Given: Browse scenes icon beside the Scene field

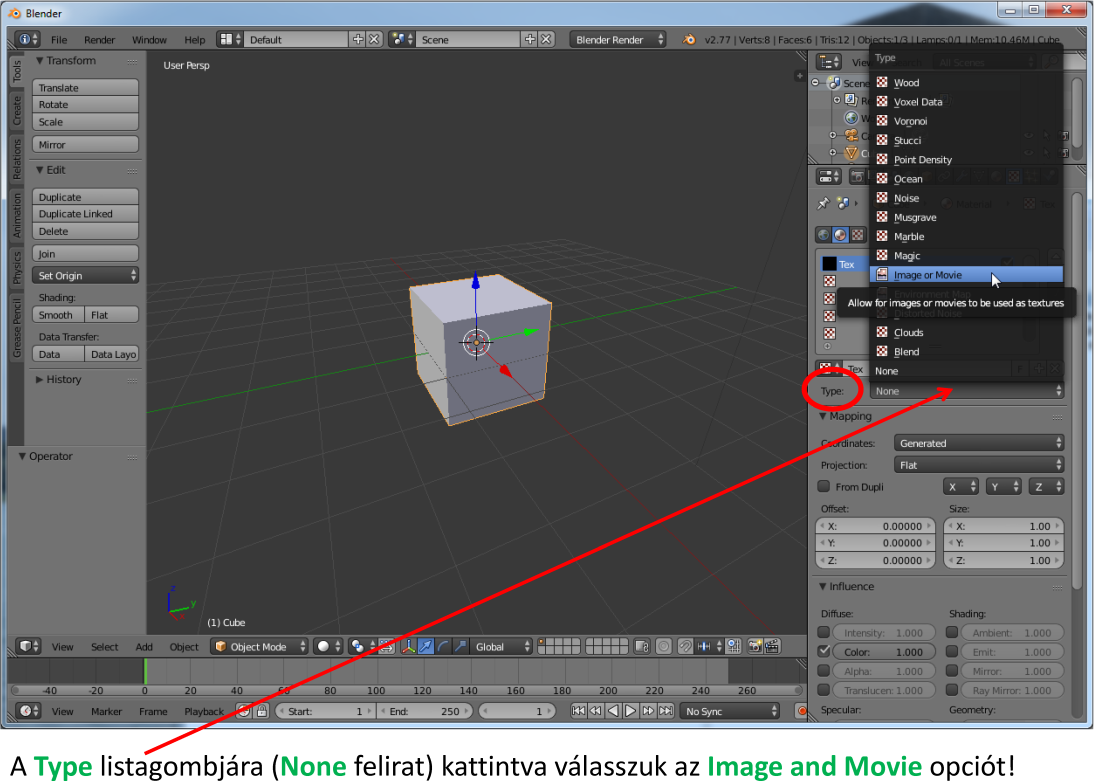Looking at the screenshot, I should [402, 39].
